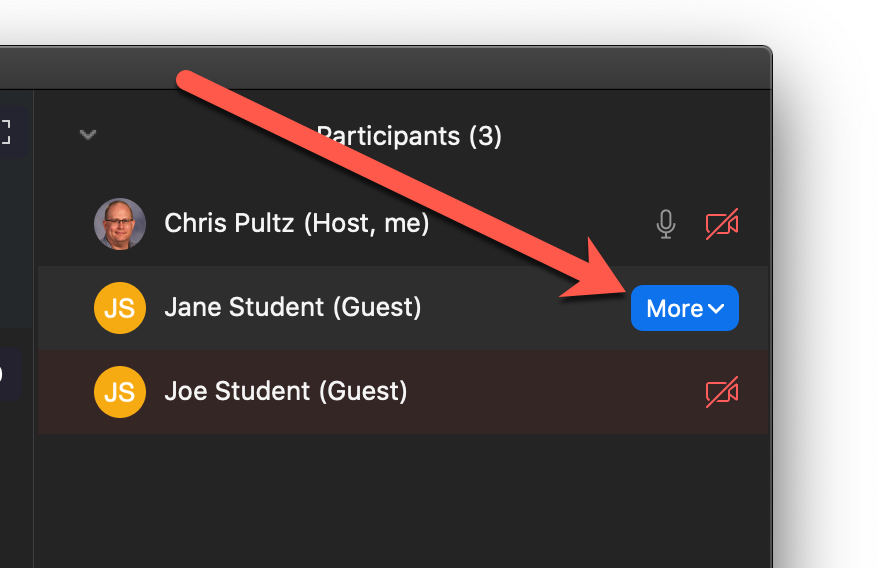The image size is (884, 568).
Task: Click Chris Pultz's profile photo
Action: point(120,224)
